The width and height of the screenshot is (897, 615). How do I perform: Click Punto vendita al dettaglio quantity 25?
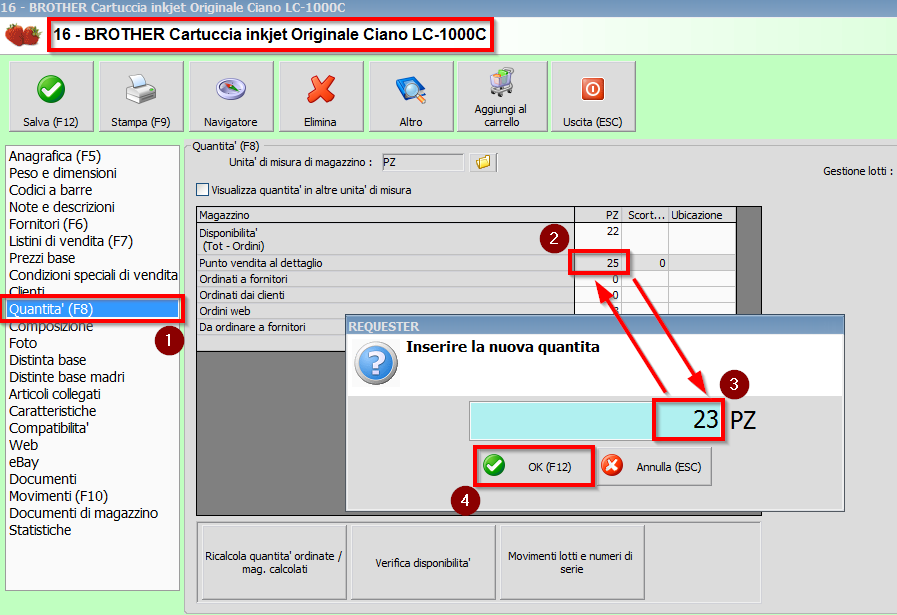(598, 263)
